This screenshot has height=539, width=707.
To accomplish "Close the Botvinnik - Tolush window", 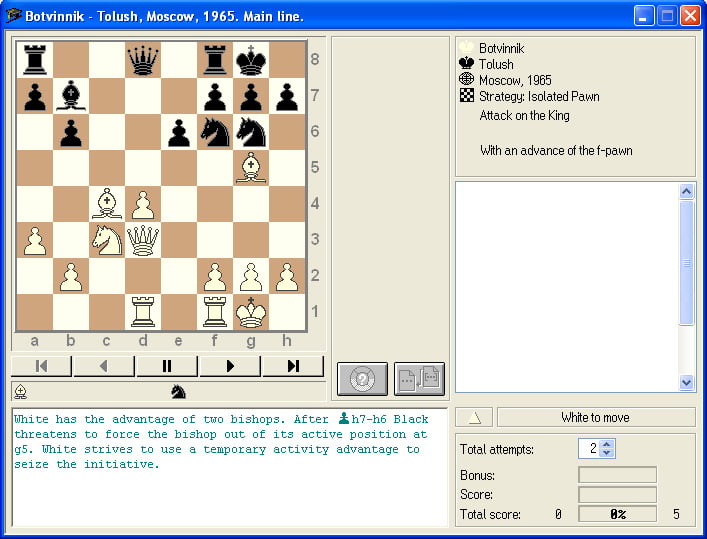I will 690,16.
